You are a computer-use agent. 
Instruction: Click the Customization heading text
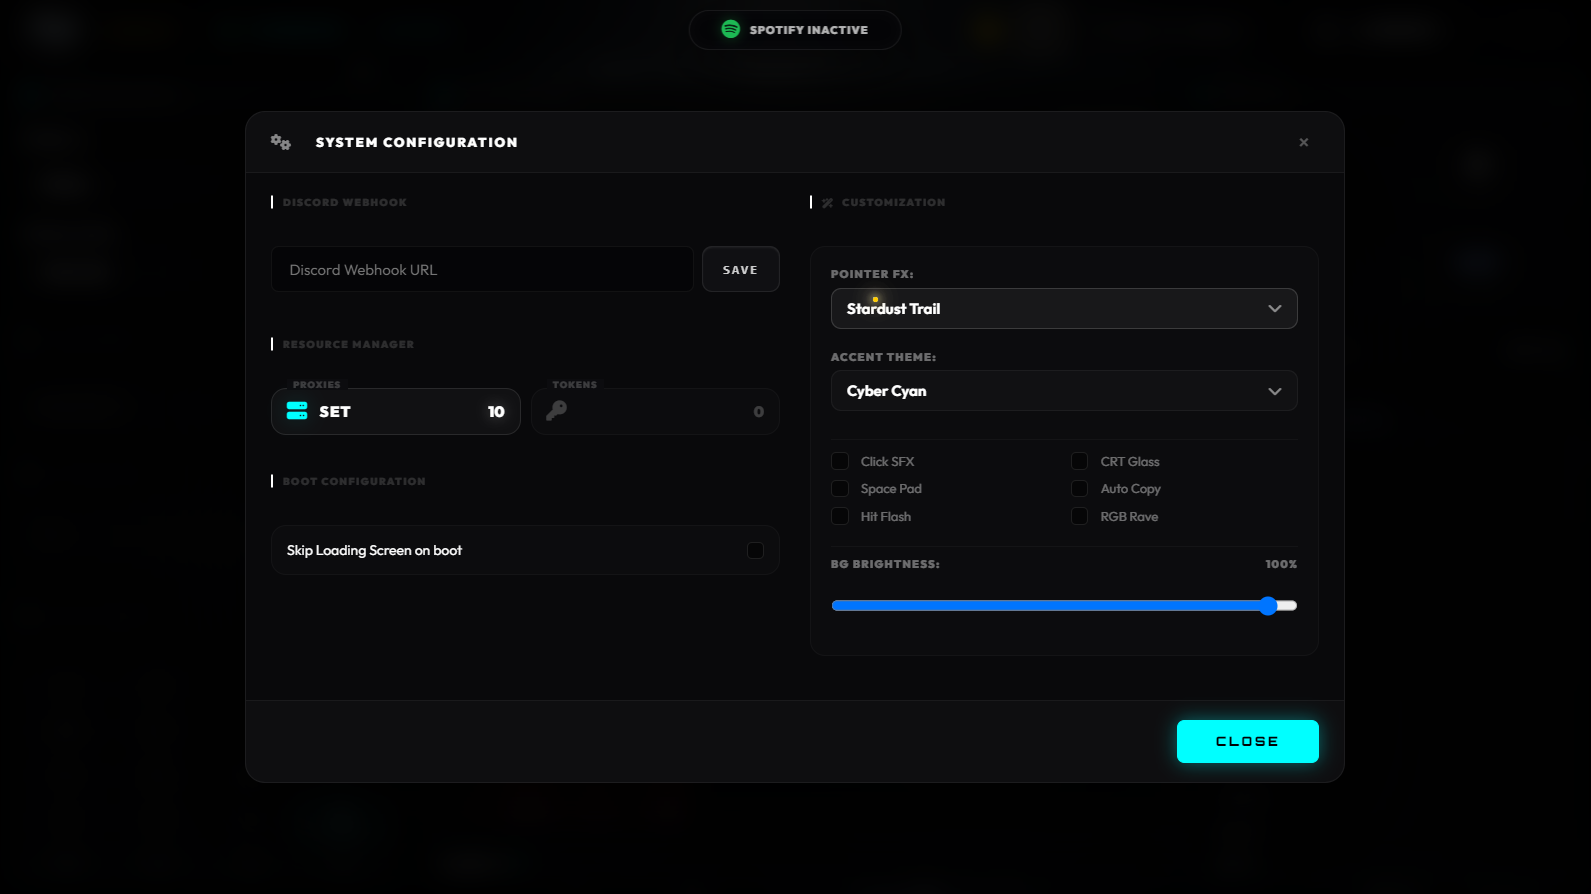coord(893,202)
